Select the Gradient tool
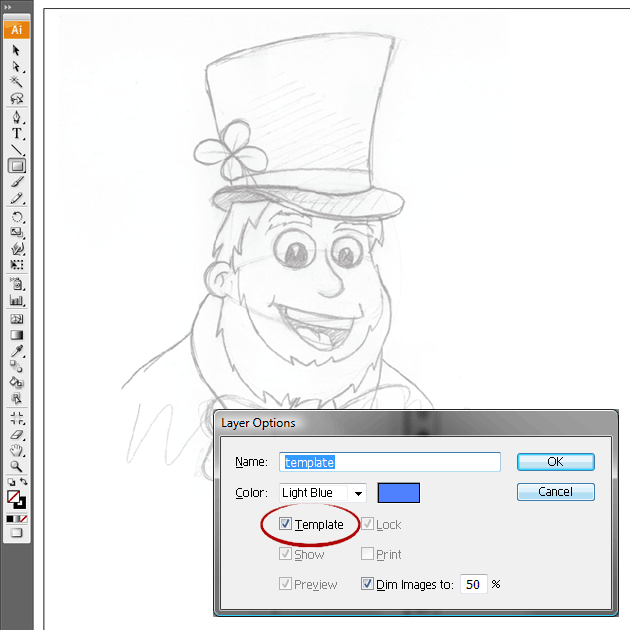 (17, 335)
